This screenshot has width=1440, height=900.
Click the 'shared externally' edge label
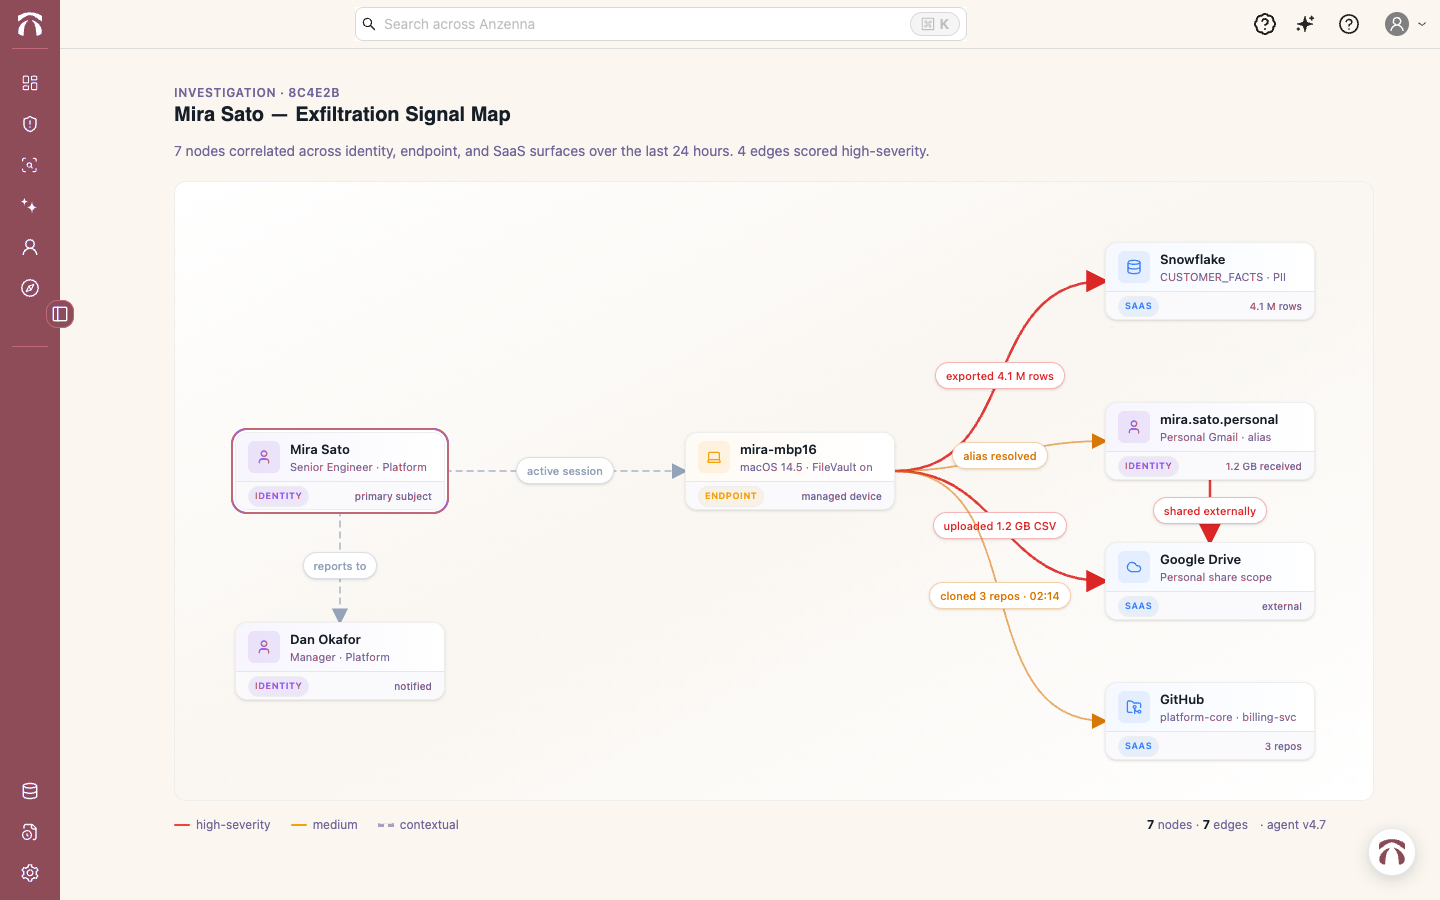1210,511
